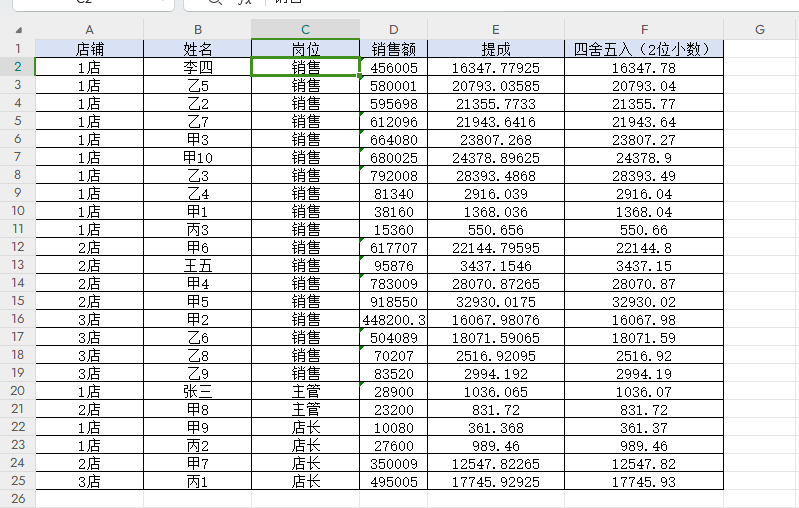Select the 3店 cell in 甲2's row

(x=89, y=319)
